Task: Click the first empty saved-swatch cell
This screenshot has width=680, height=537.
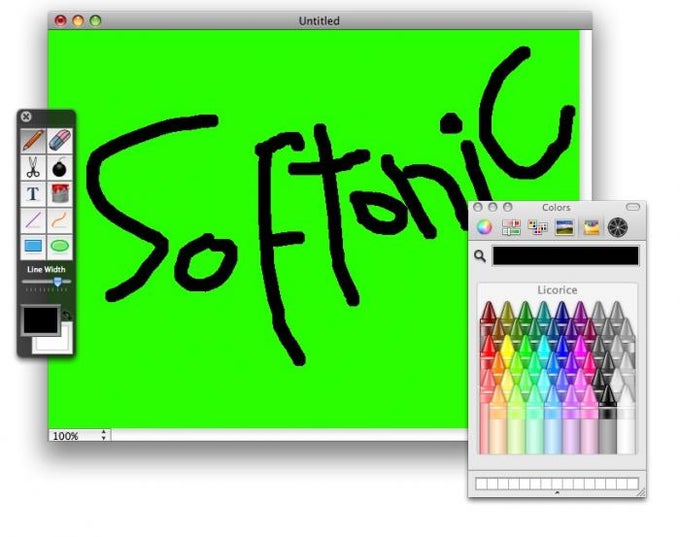Action: [x=481, y=483]
